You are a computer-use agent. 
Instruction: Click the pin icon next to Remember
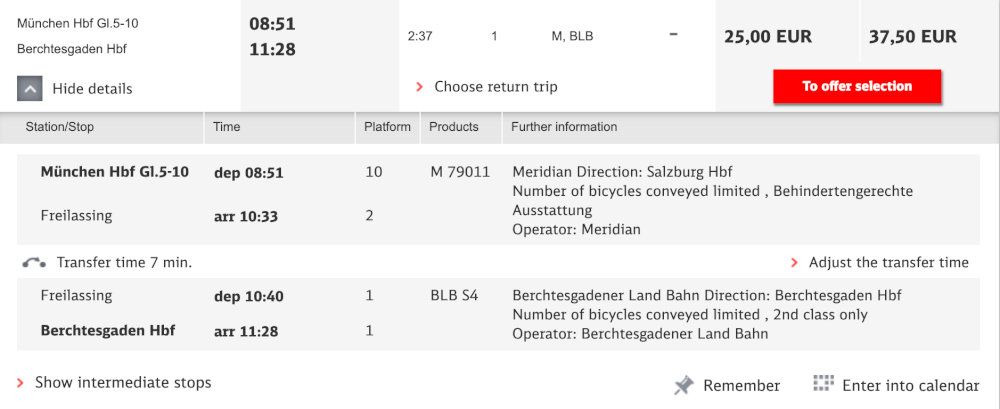coord(684,386)
